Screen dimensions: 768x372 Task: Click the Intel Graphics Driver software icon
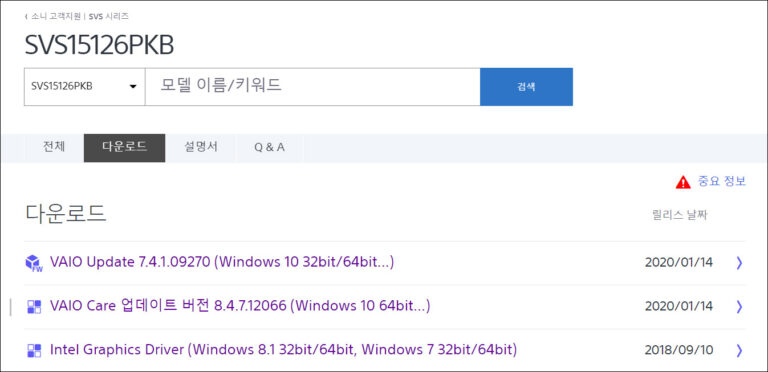point(33,350)
